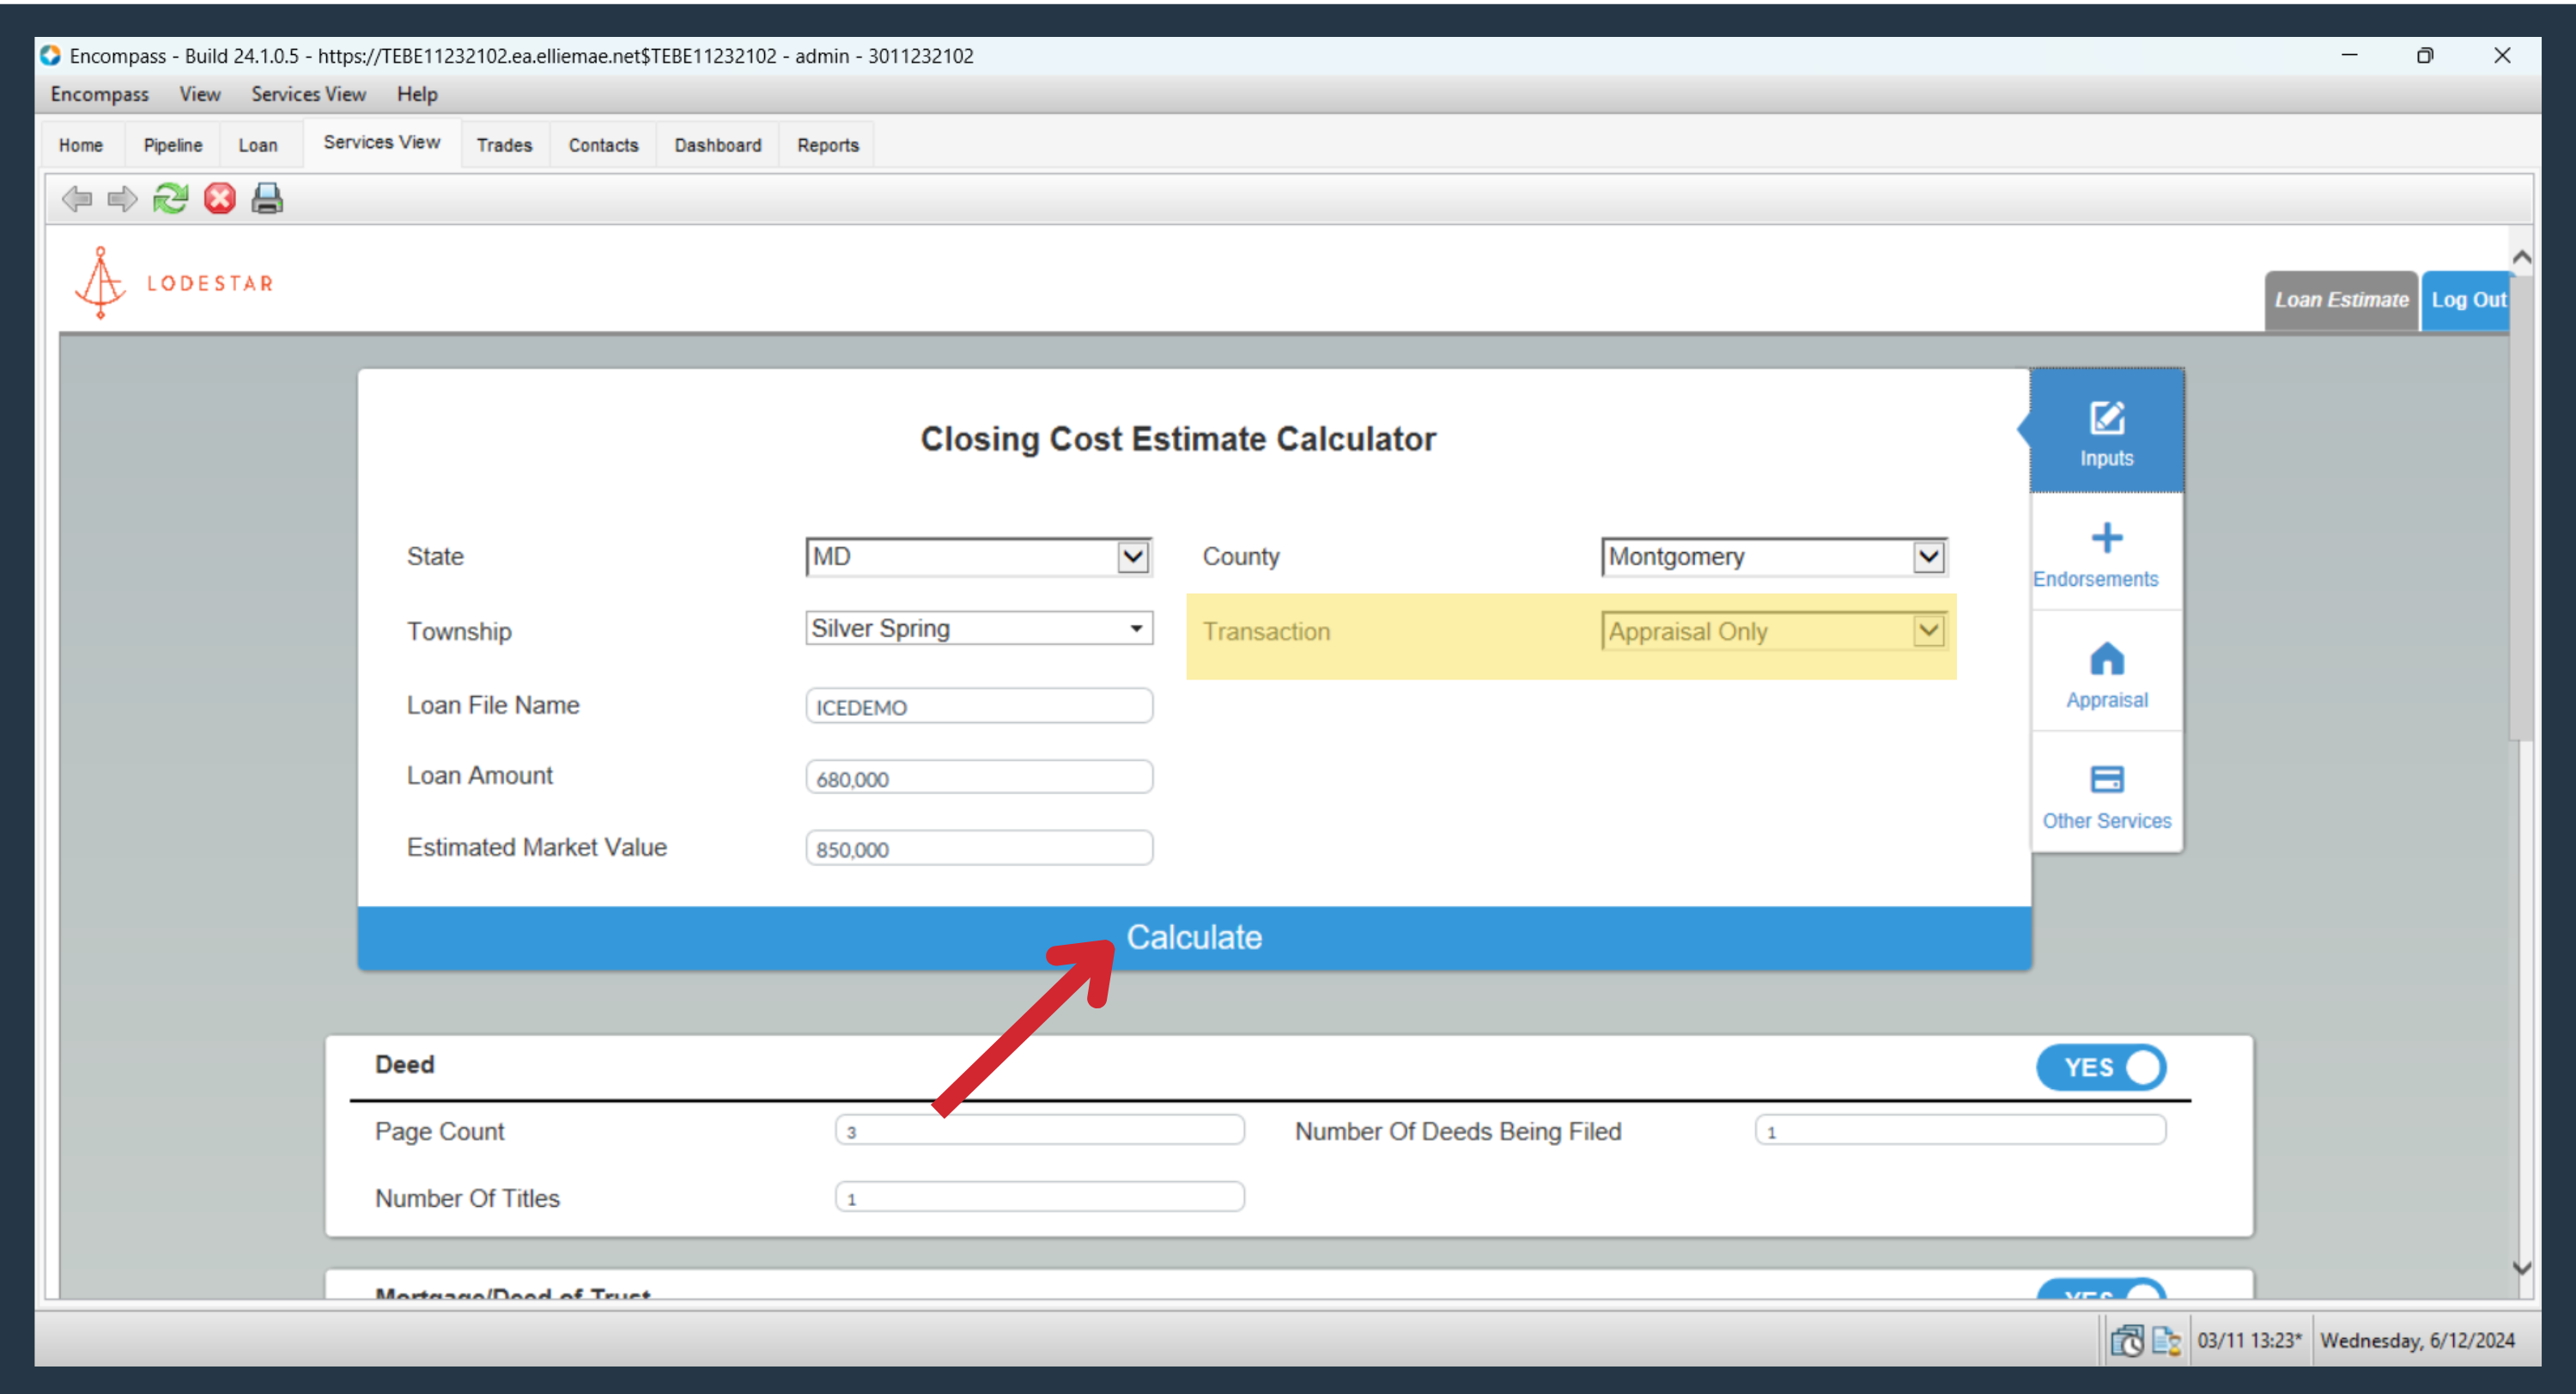Click the forward arrow toolbar icon
2576x1394 pixels.
pos(122,199)
